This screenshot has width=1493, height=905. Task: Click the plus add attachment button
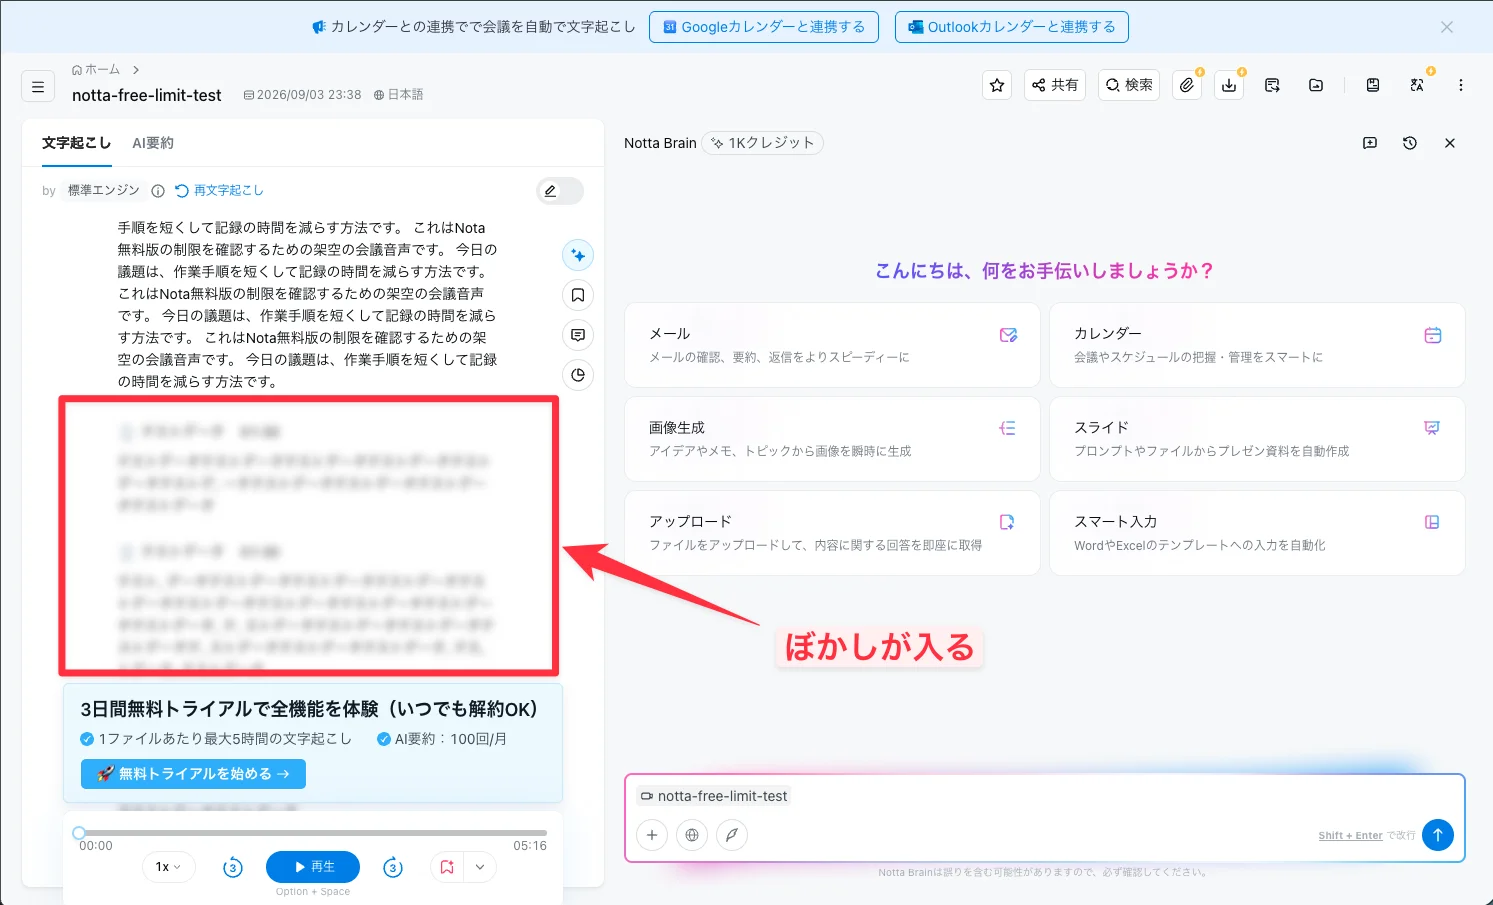pos(652,835)
